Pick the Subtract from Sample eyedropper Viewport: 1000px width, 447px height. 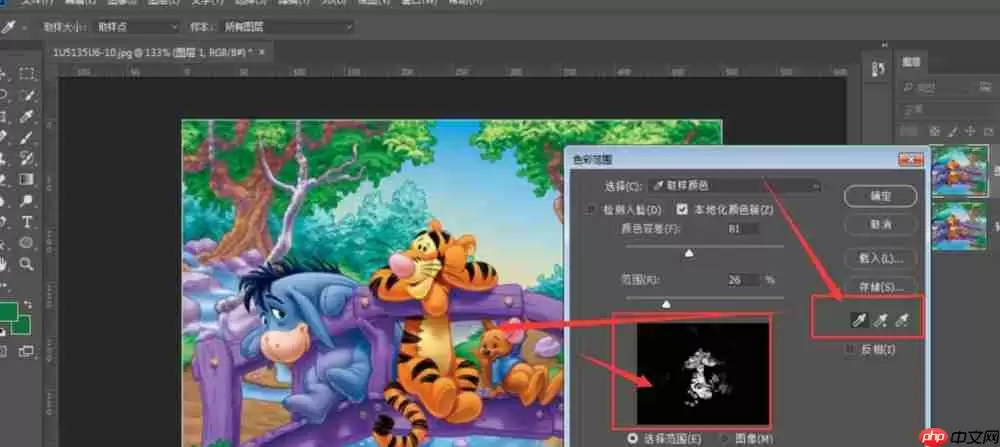point(901,321)
